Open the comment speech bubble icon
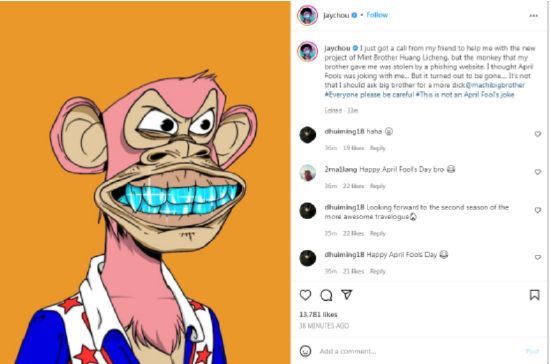This screenshot has width=550, height=364. click(x=326, y=295)
